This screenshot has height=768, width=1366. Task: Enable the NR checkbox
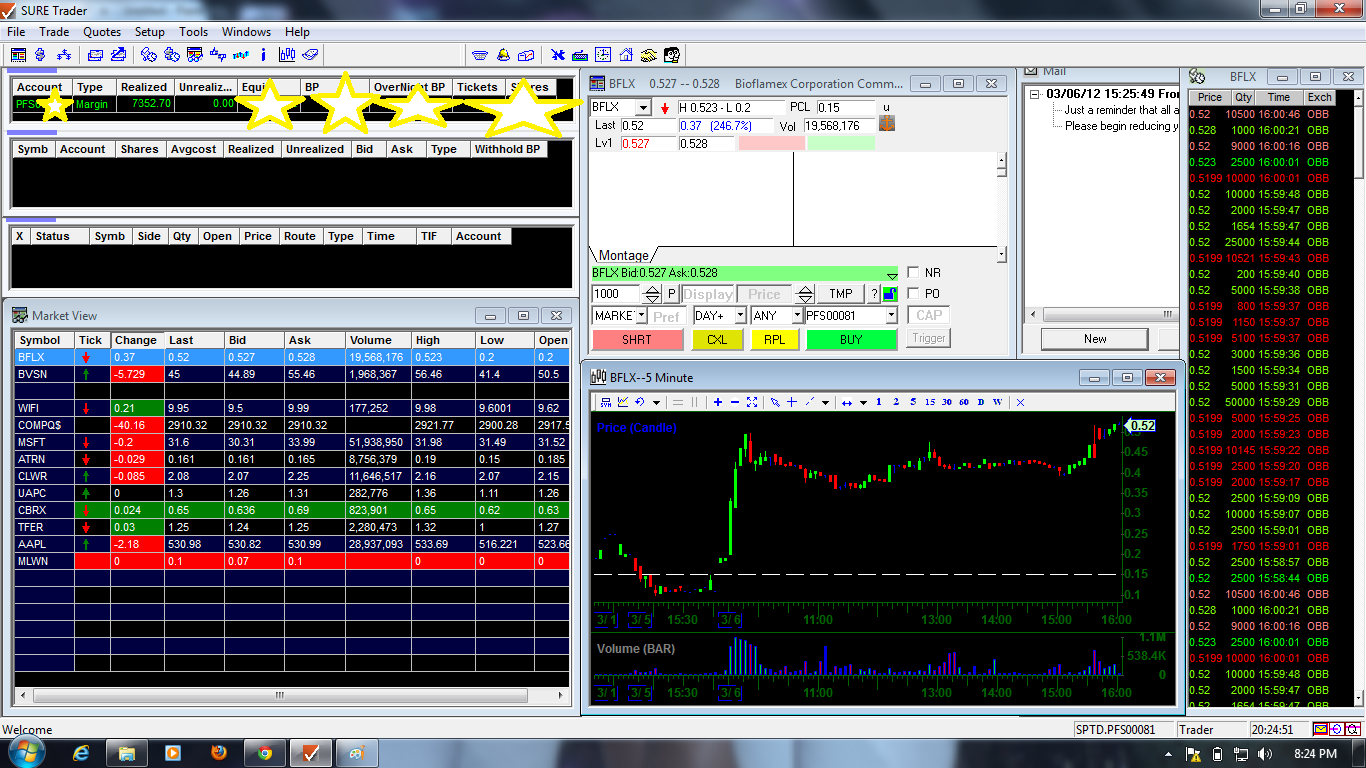click(912, 272)
